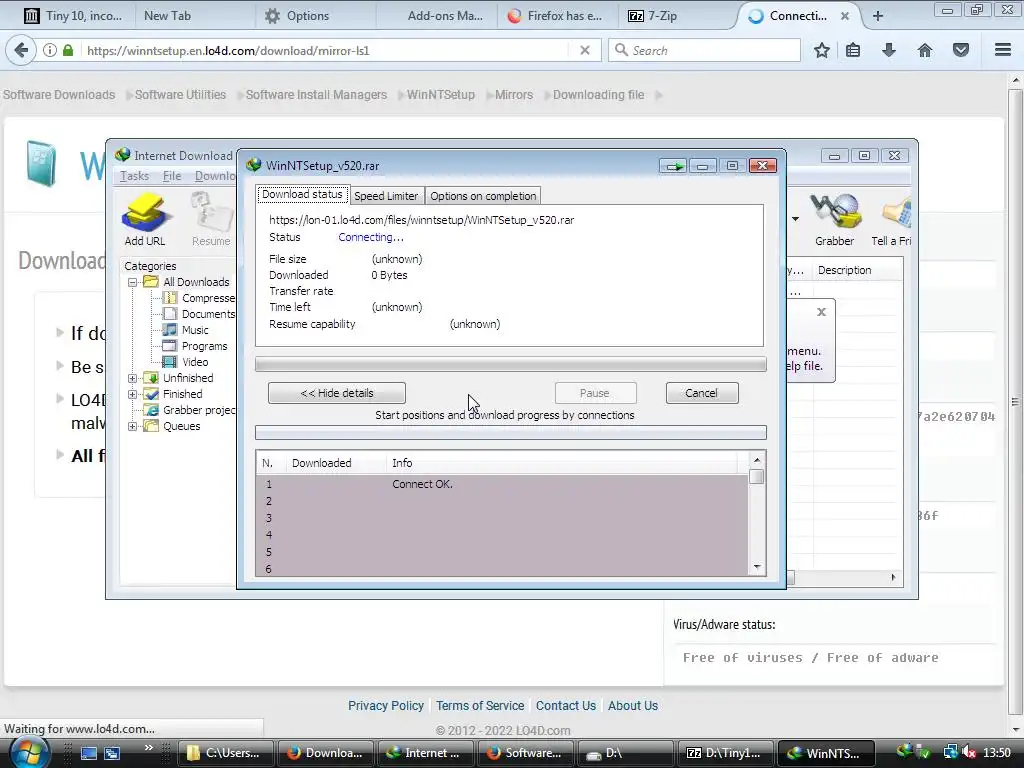Select Grabber projects tree item
Viewport: 1024px width, 768px height.
(x=189, y=410)
